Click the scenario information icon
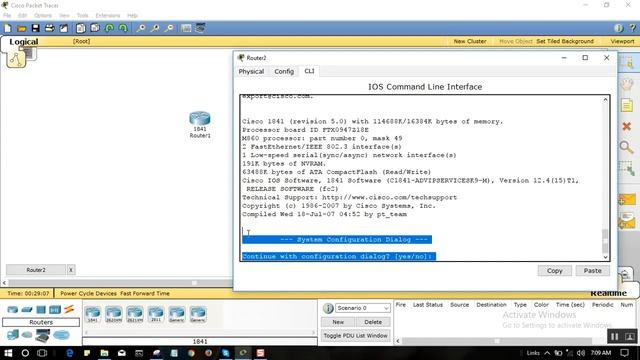Image resolution: width=640 pixels, height=360 pixels. pyautogui.click(x=328, y=308)
